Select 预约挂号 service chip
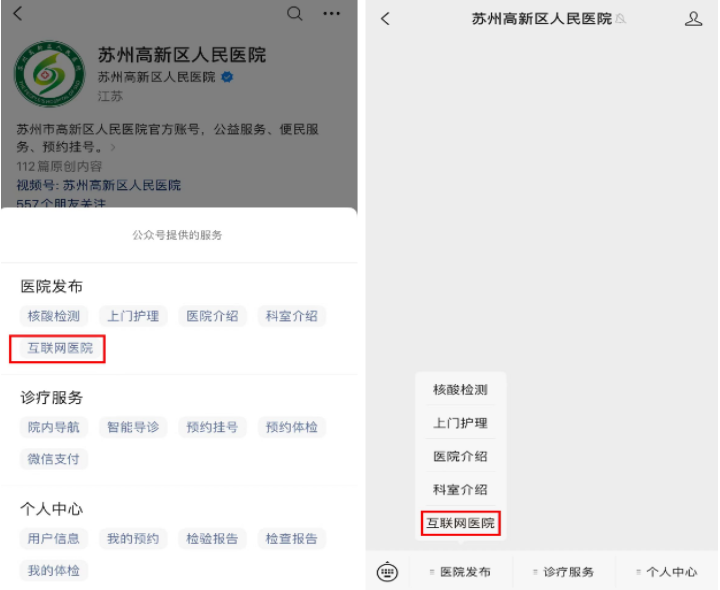 [212, 427]
